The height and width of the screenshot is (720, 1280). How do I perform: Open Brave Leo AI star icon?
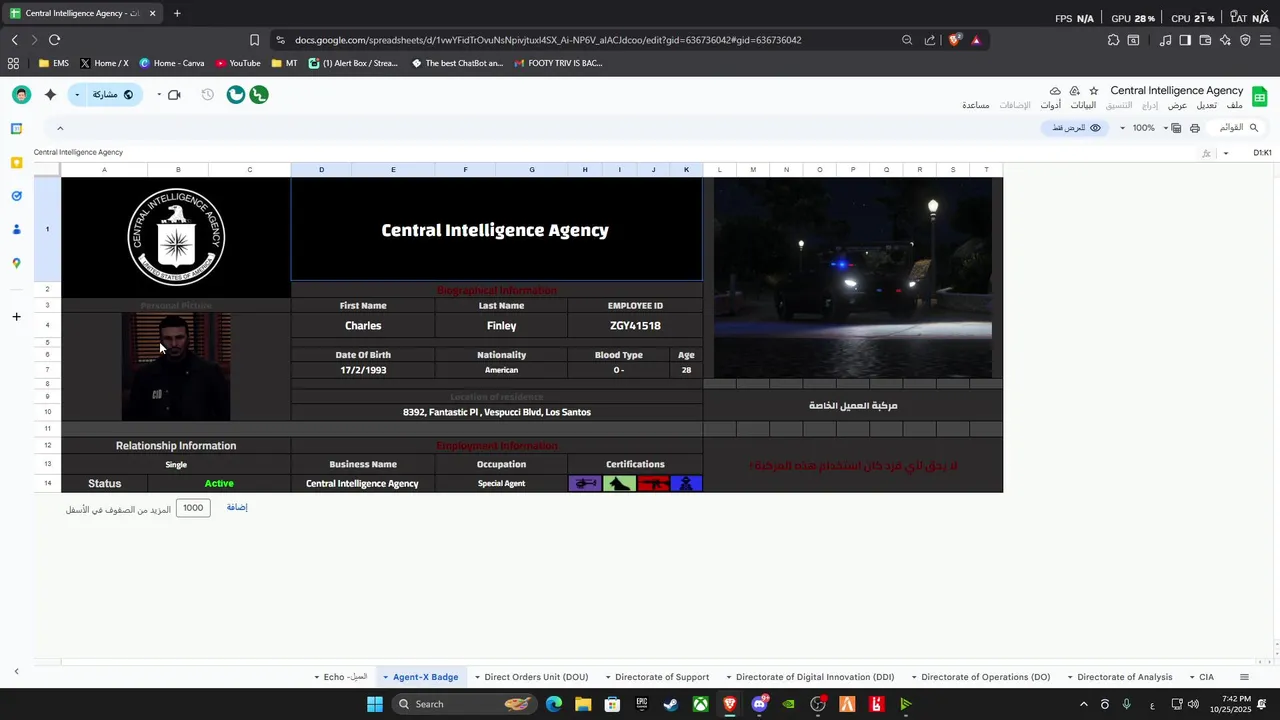click(1225, 40)
